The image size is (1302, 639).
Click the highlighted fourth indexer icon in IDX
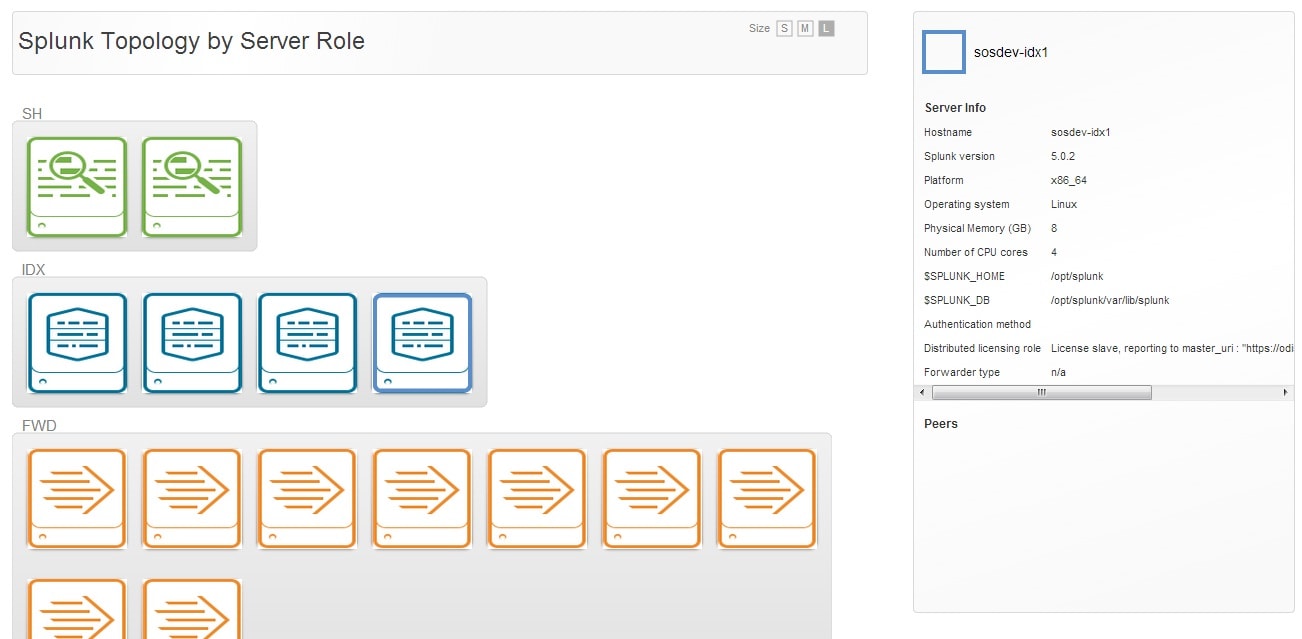[x=422, y=343]
